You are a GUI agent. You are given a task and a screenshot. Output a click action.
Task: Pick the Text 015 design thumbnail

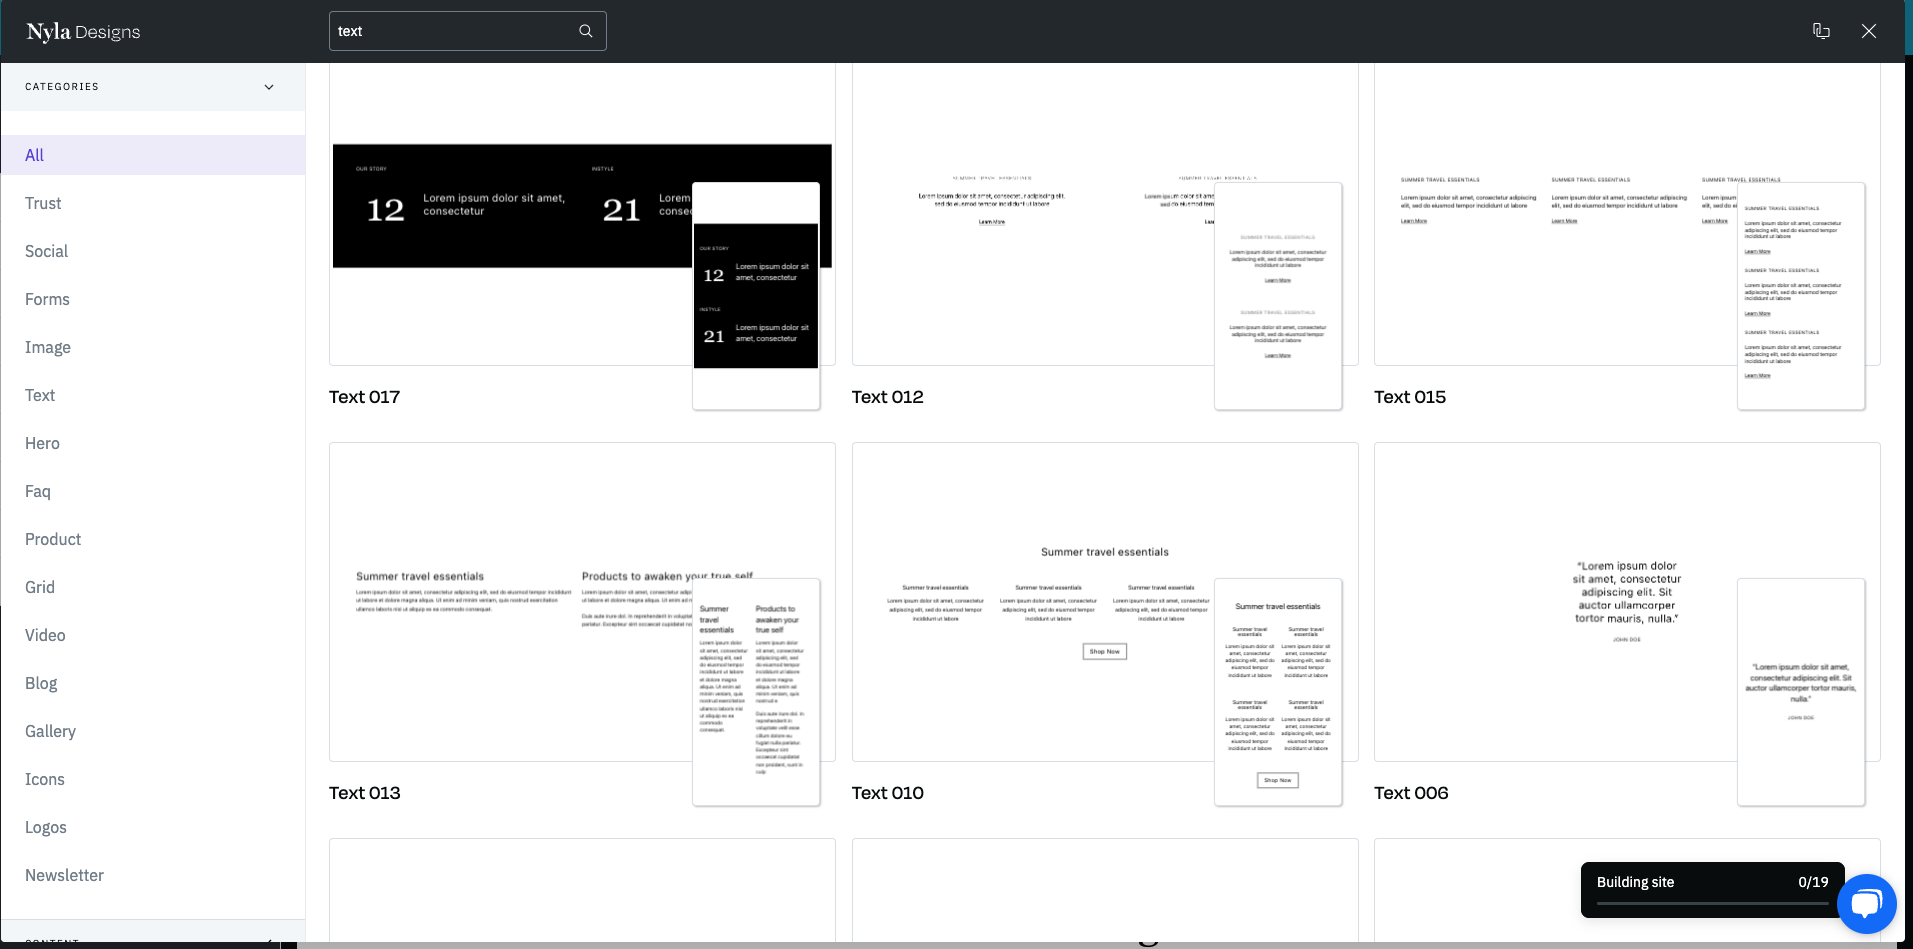1627,214
